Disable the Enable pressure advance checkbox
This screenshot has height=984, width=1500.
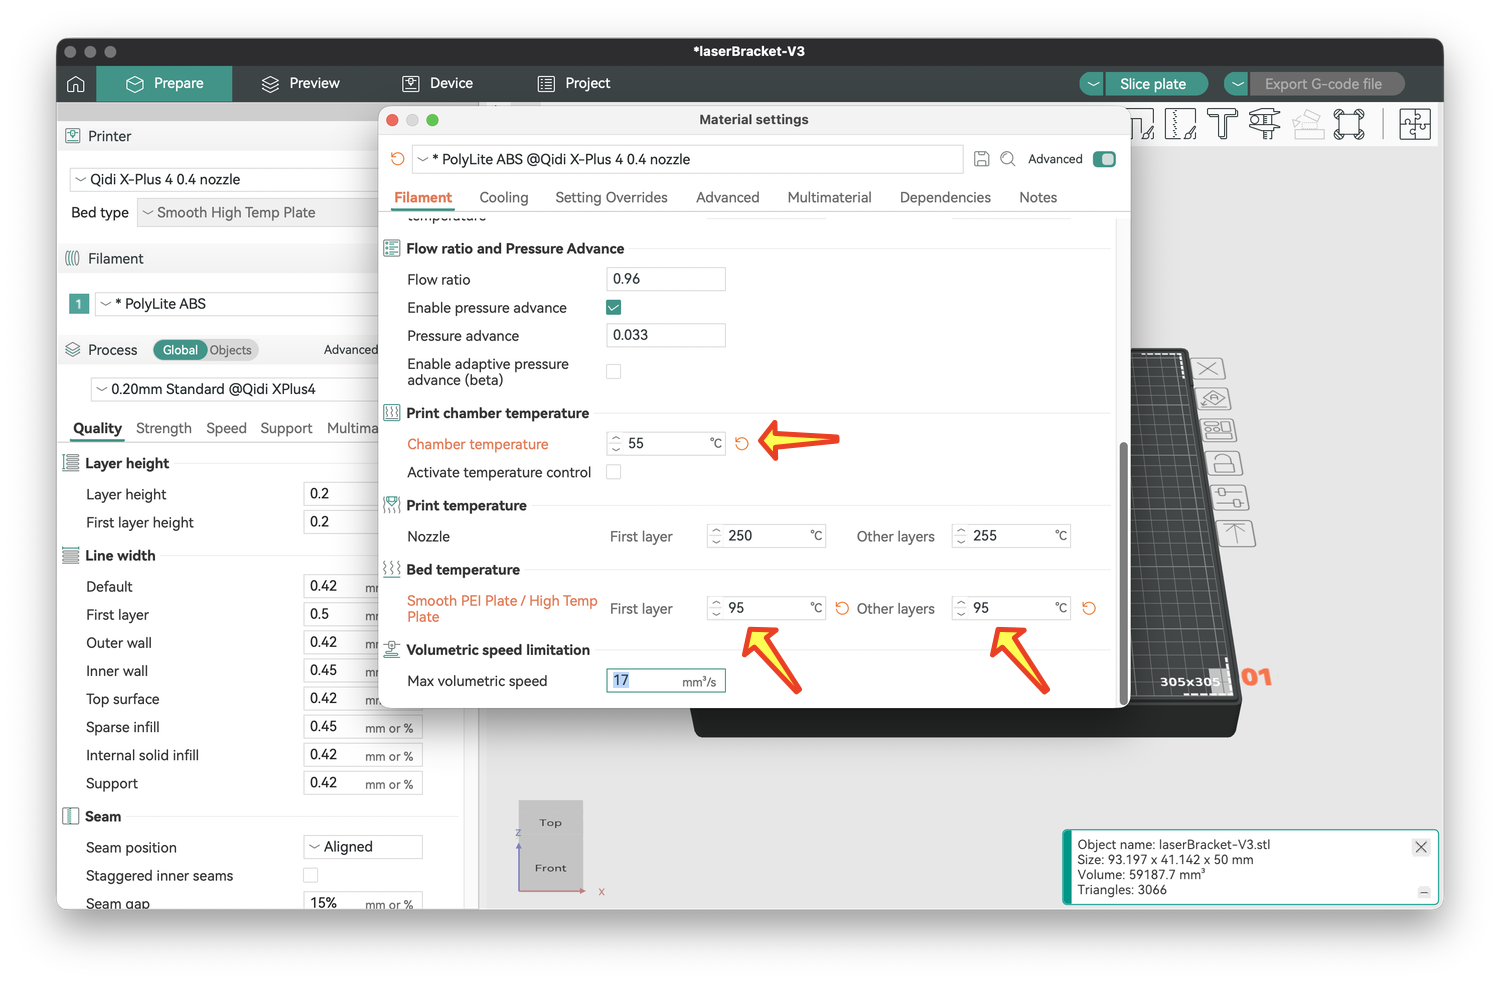click(x=614, y=308)
